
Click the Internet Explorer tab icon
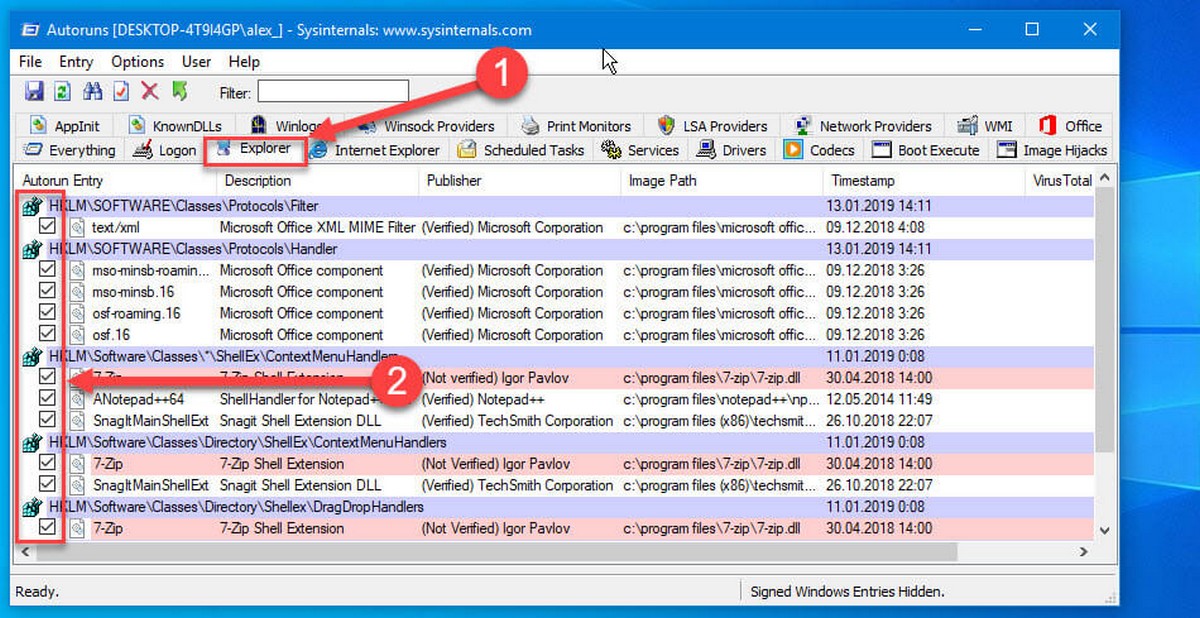318,150
